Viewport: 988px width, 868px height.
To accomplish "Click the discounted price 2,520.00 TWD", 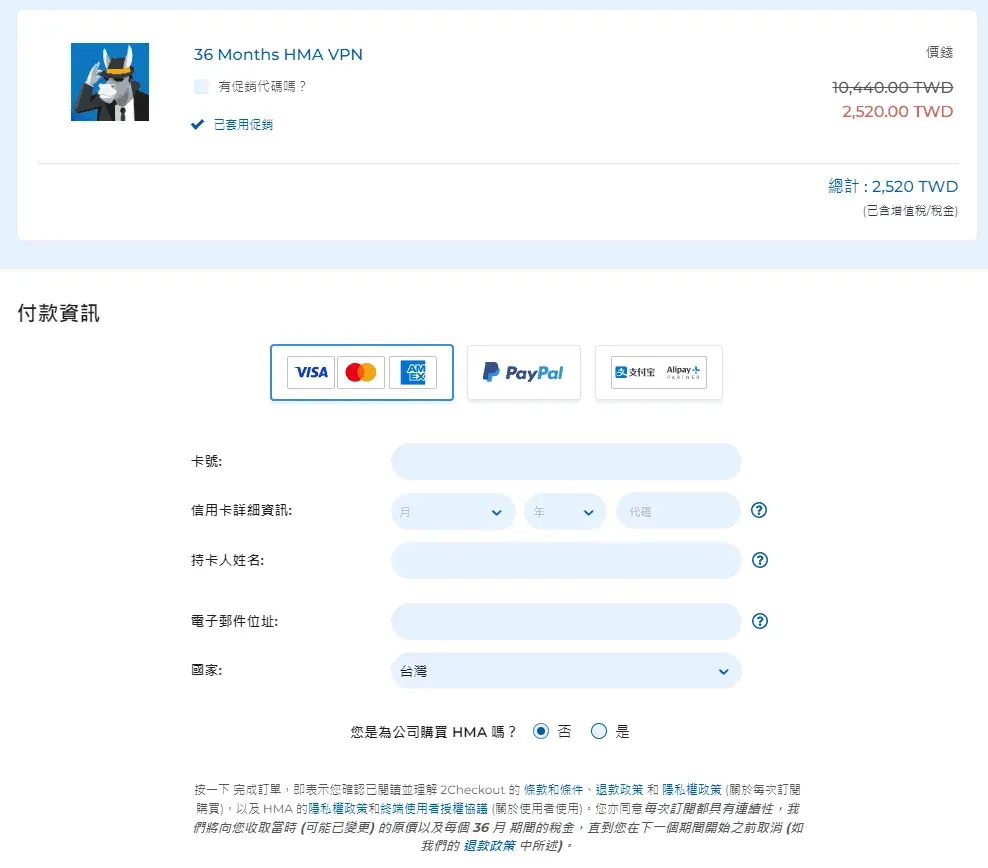I will point(897,111).
